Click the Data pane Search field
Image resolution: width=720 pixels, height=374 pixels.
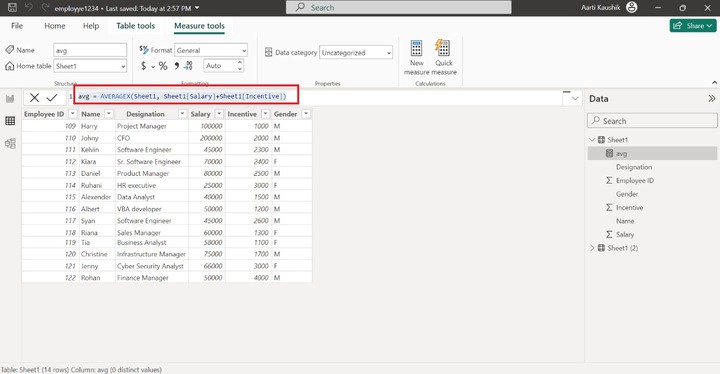point(652,121)
